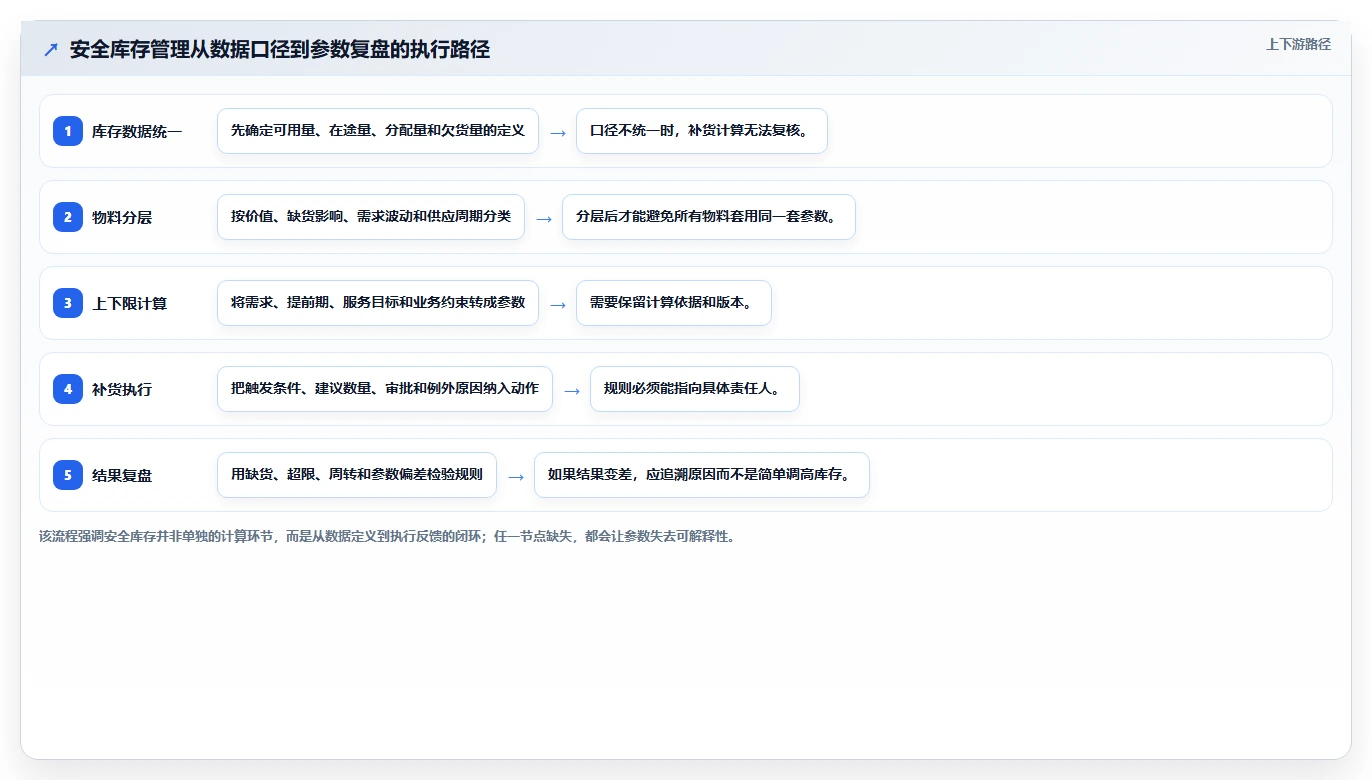Screen dimensions: 1372x780
Task: Select step badge number 1
Action: [68, 131]
